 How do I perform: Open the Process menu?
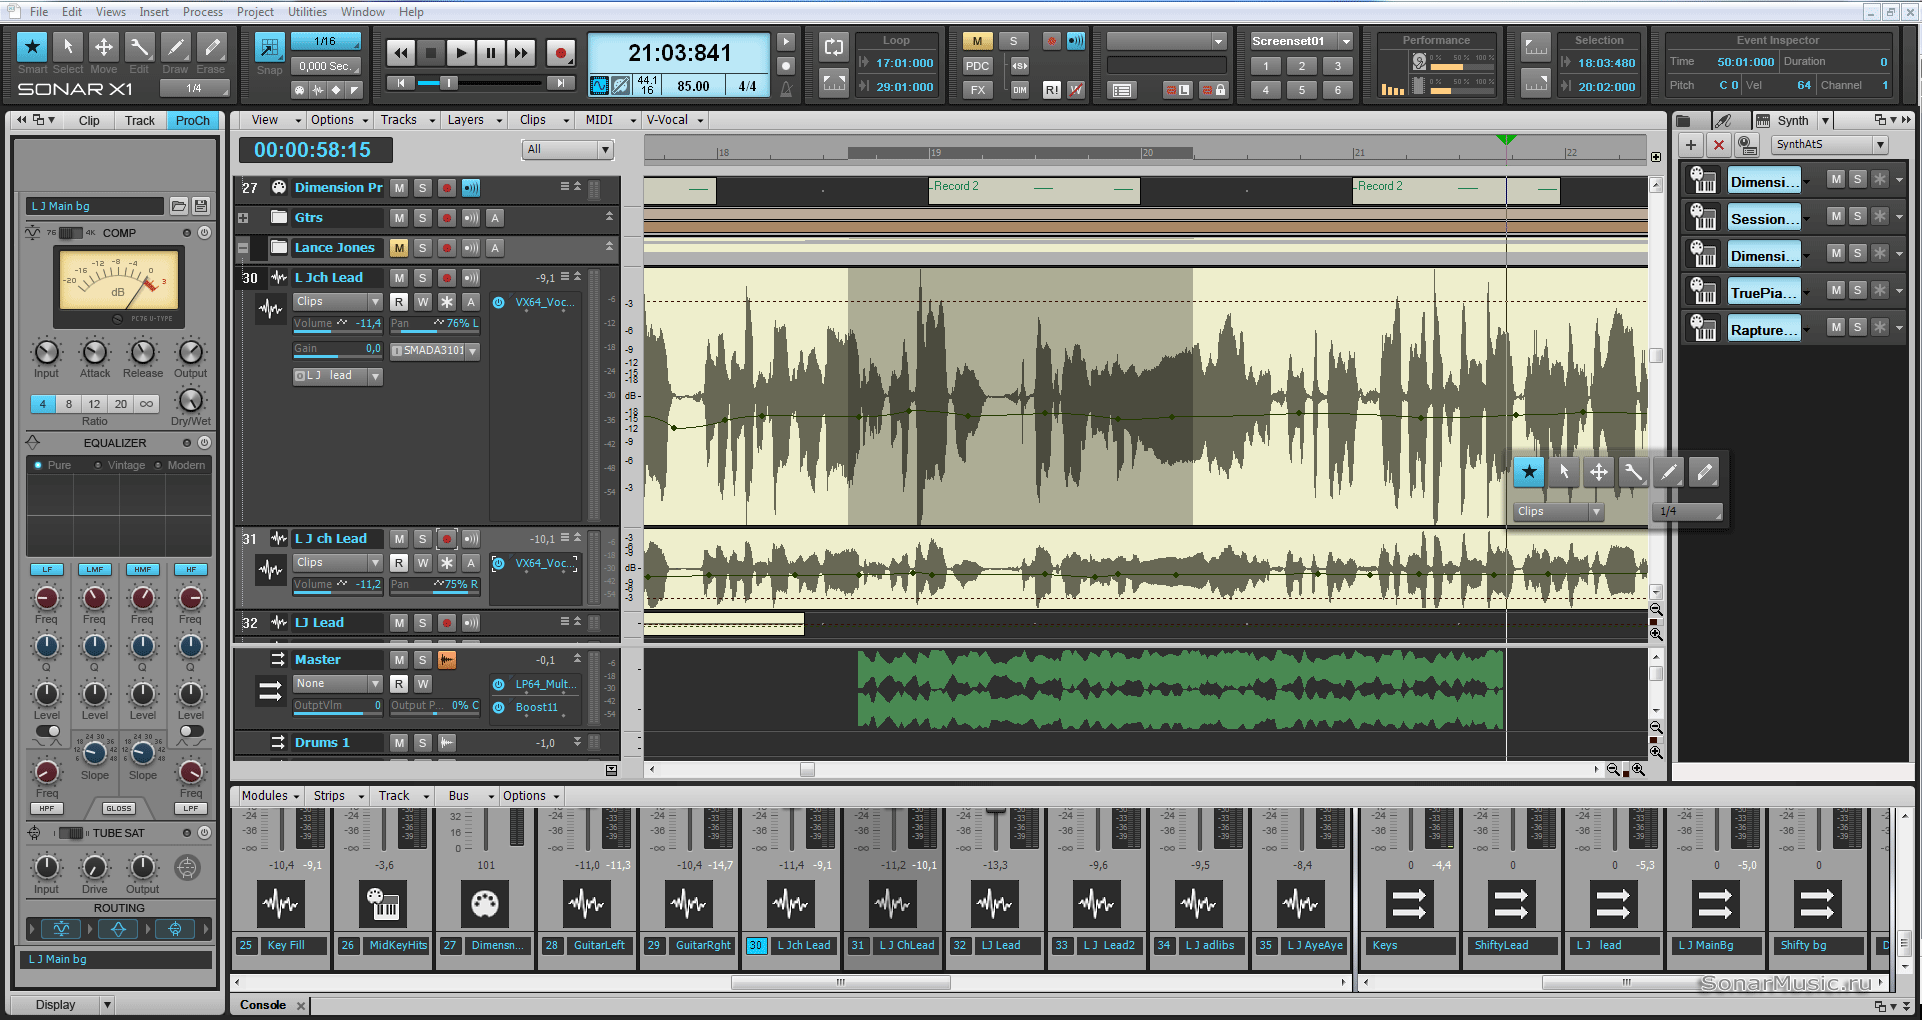pyautogui.click(x=203, y=12)
